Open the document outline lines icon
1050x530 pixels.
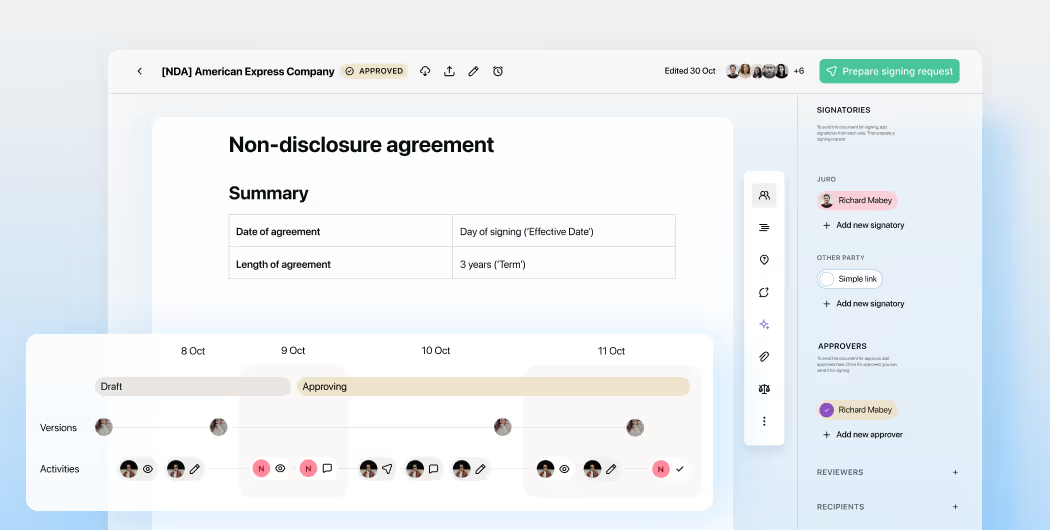click(x=764, y=228)
